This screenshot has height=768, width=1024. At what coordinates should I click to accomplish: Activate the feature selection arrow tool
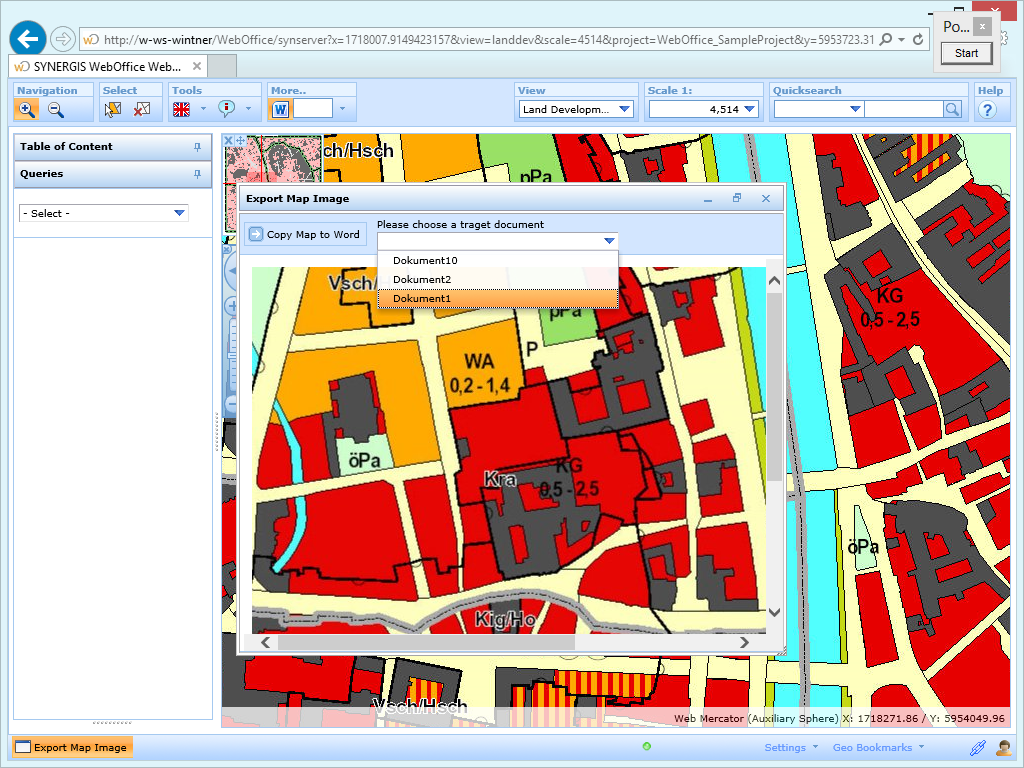(113, 109)
